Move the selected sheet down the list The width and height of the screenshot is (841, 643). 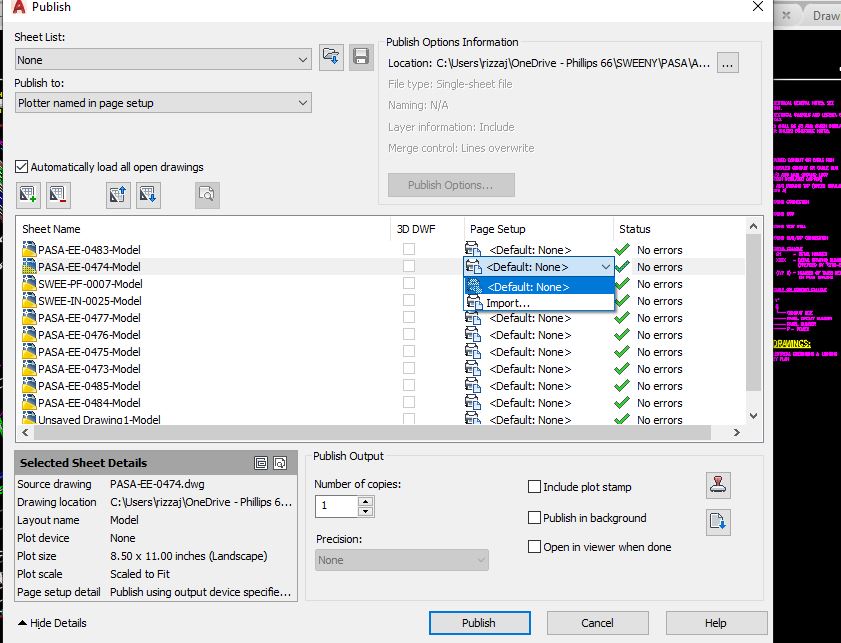click(146, 194)
